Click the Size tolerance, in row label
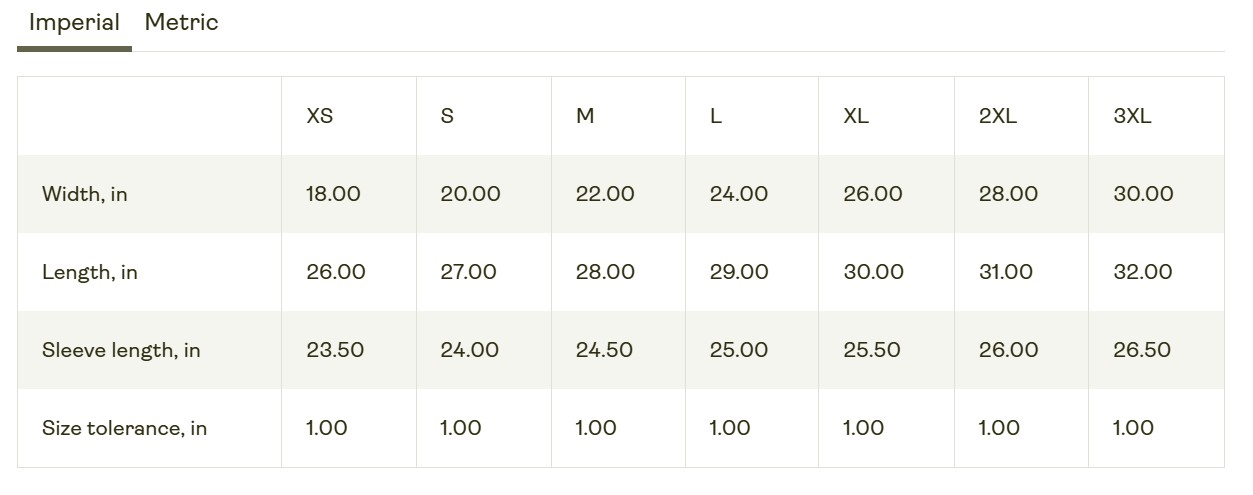The height and width of the screenshot is (495, 1253). [x=124, y=428]
